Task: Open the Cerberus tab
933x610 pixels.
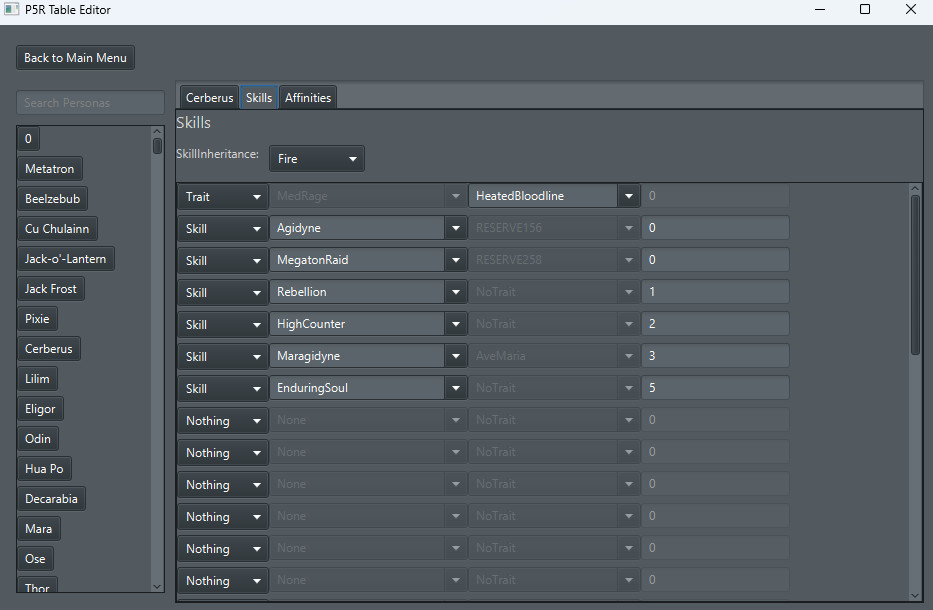Action: point(209,98)
